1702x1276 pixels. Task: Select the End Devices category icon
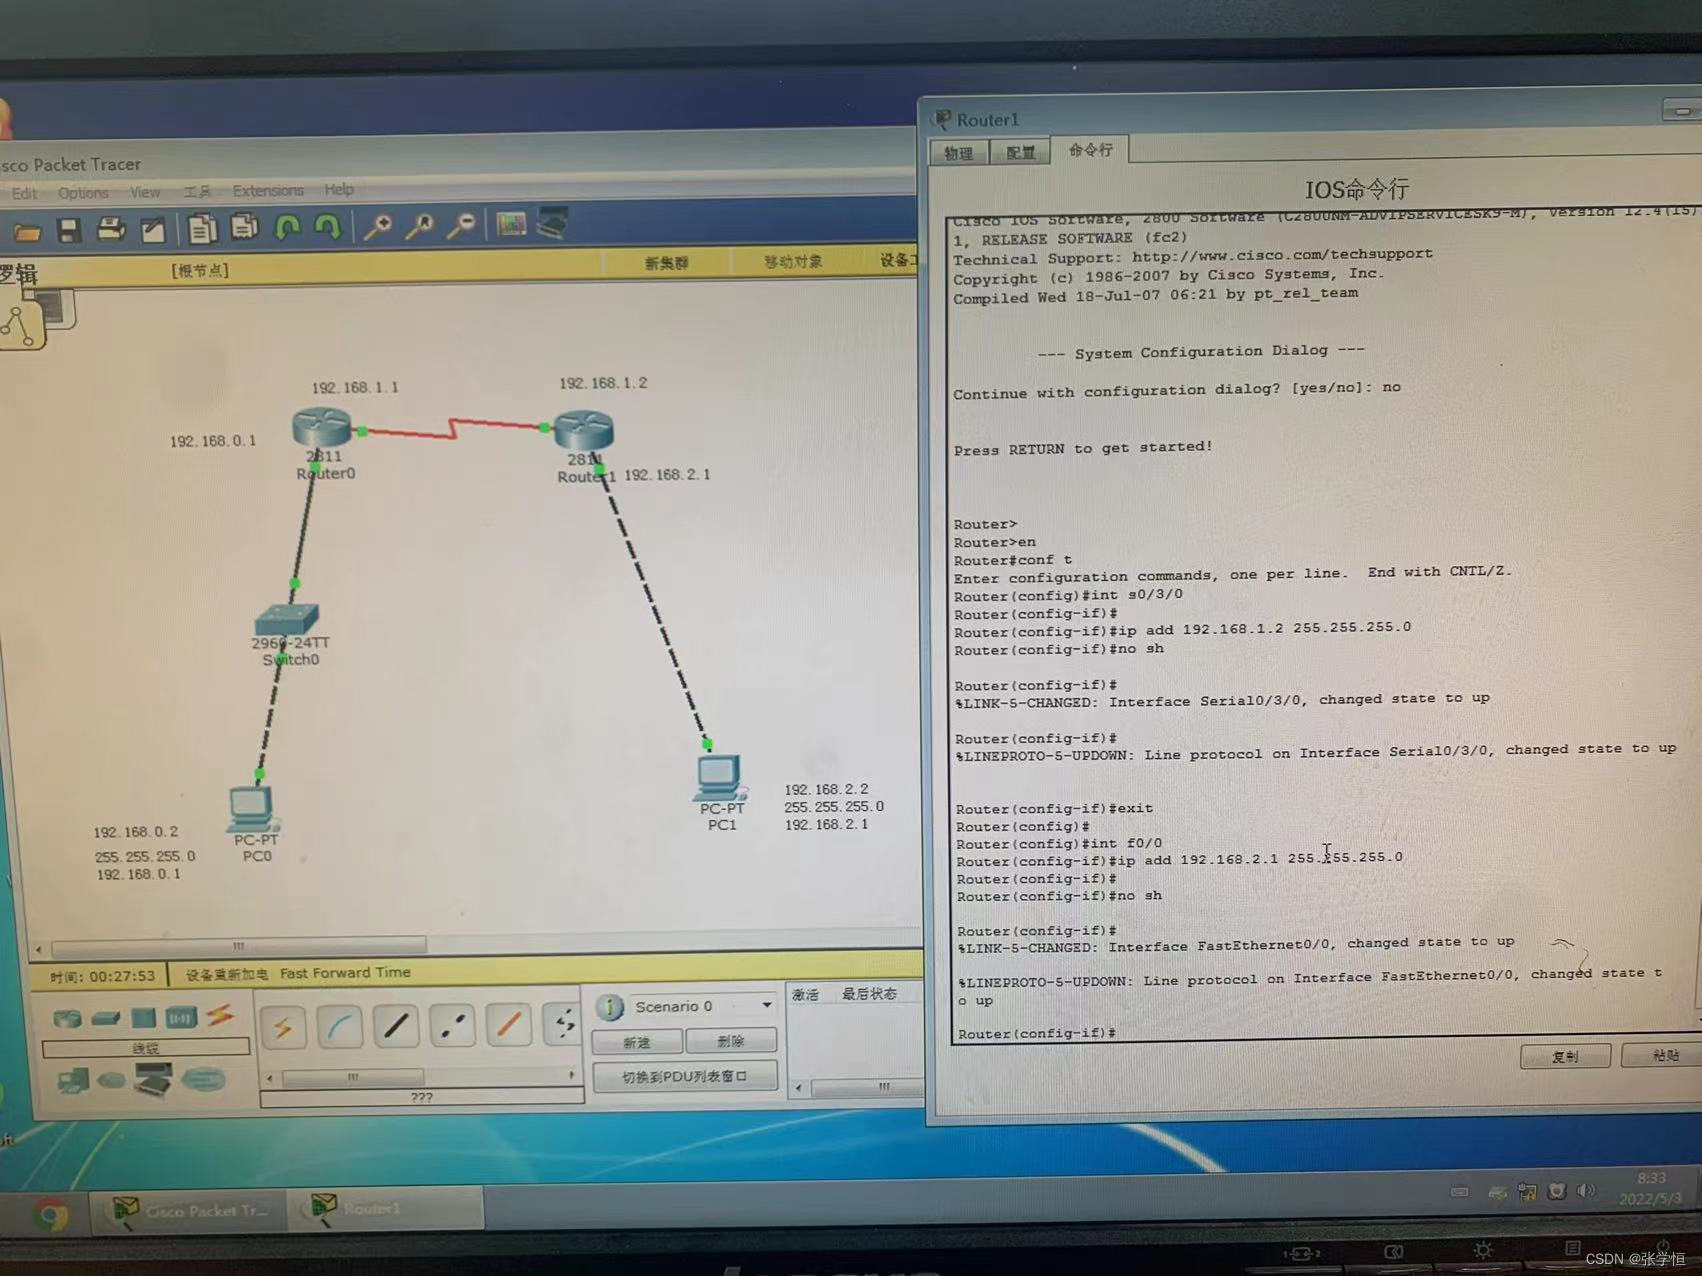(72, 1080)
